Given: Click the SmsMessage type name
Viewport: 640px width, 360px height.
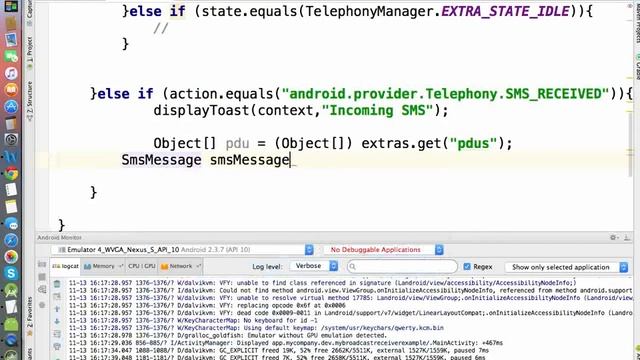Looking at the screenshot, I should [161, 160].
